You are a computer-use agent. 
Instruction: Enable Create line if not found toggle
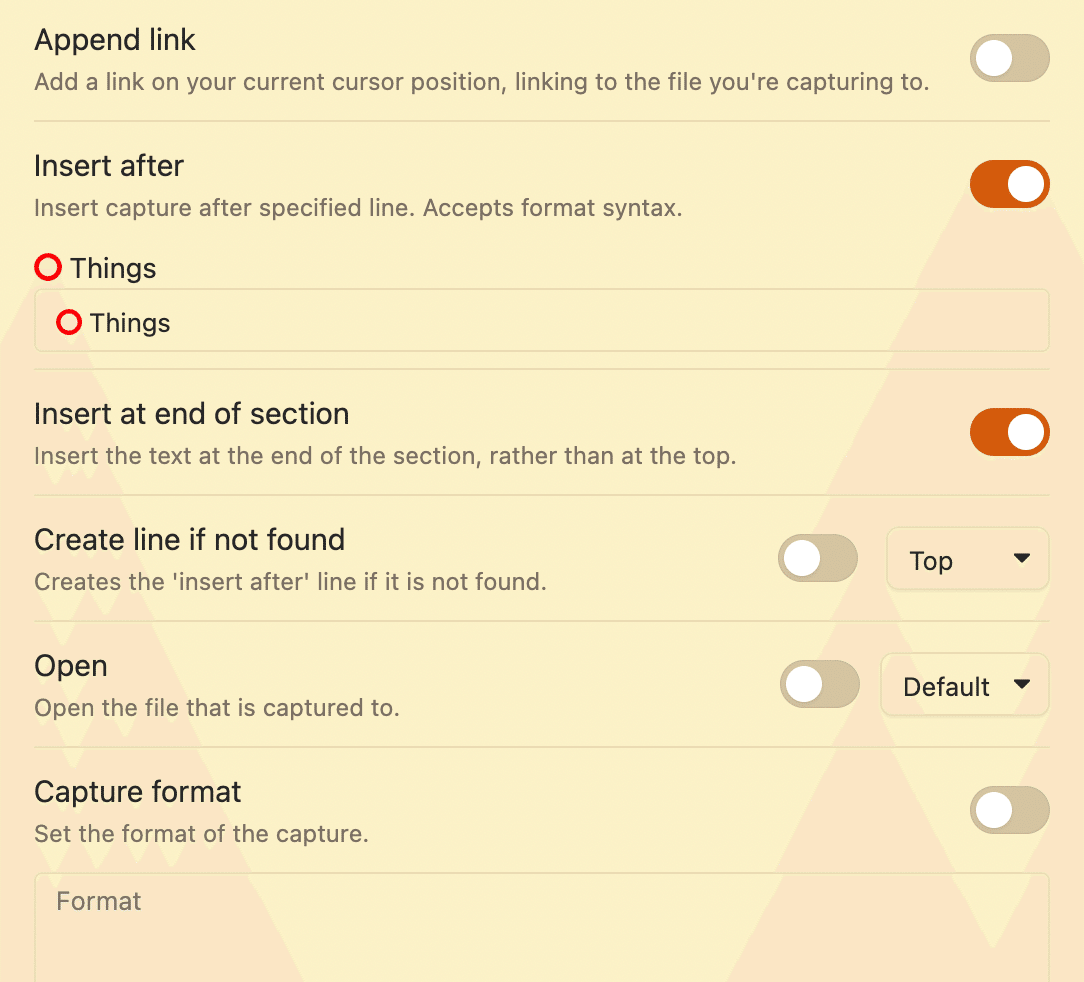(817, 559)
